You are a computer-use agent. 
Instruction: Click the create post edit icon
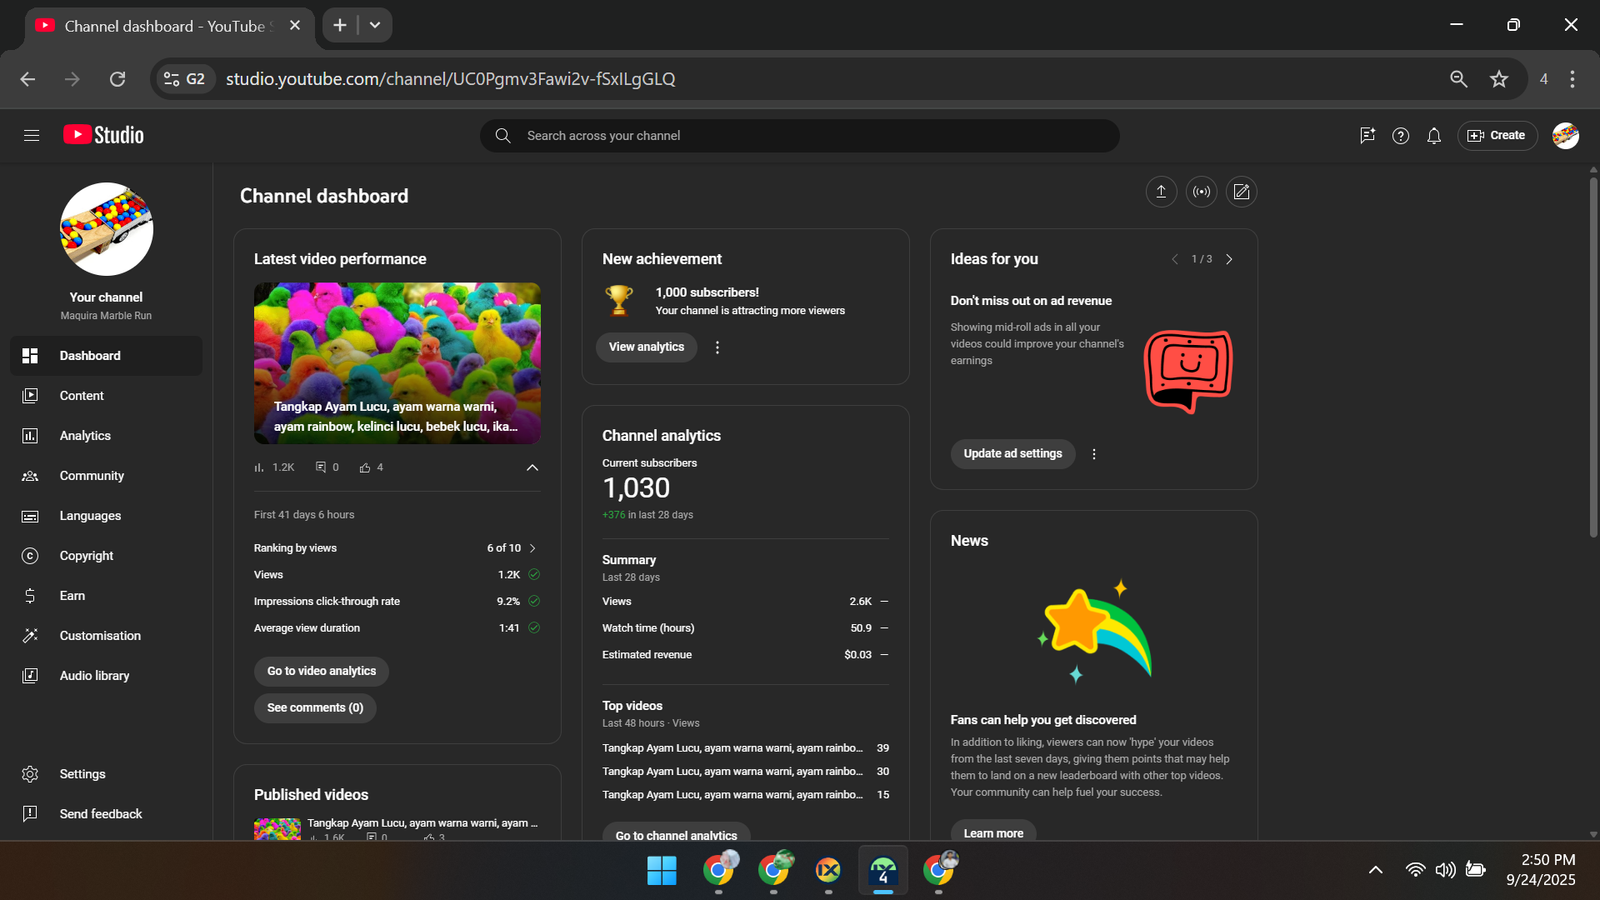point(1241,192)
